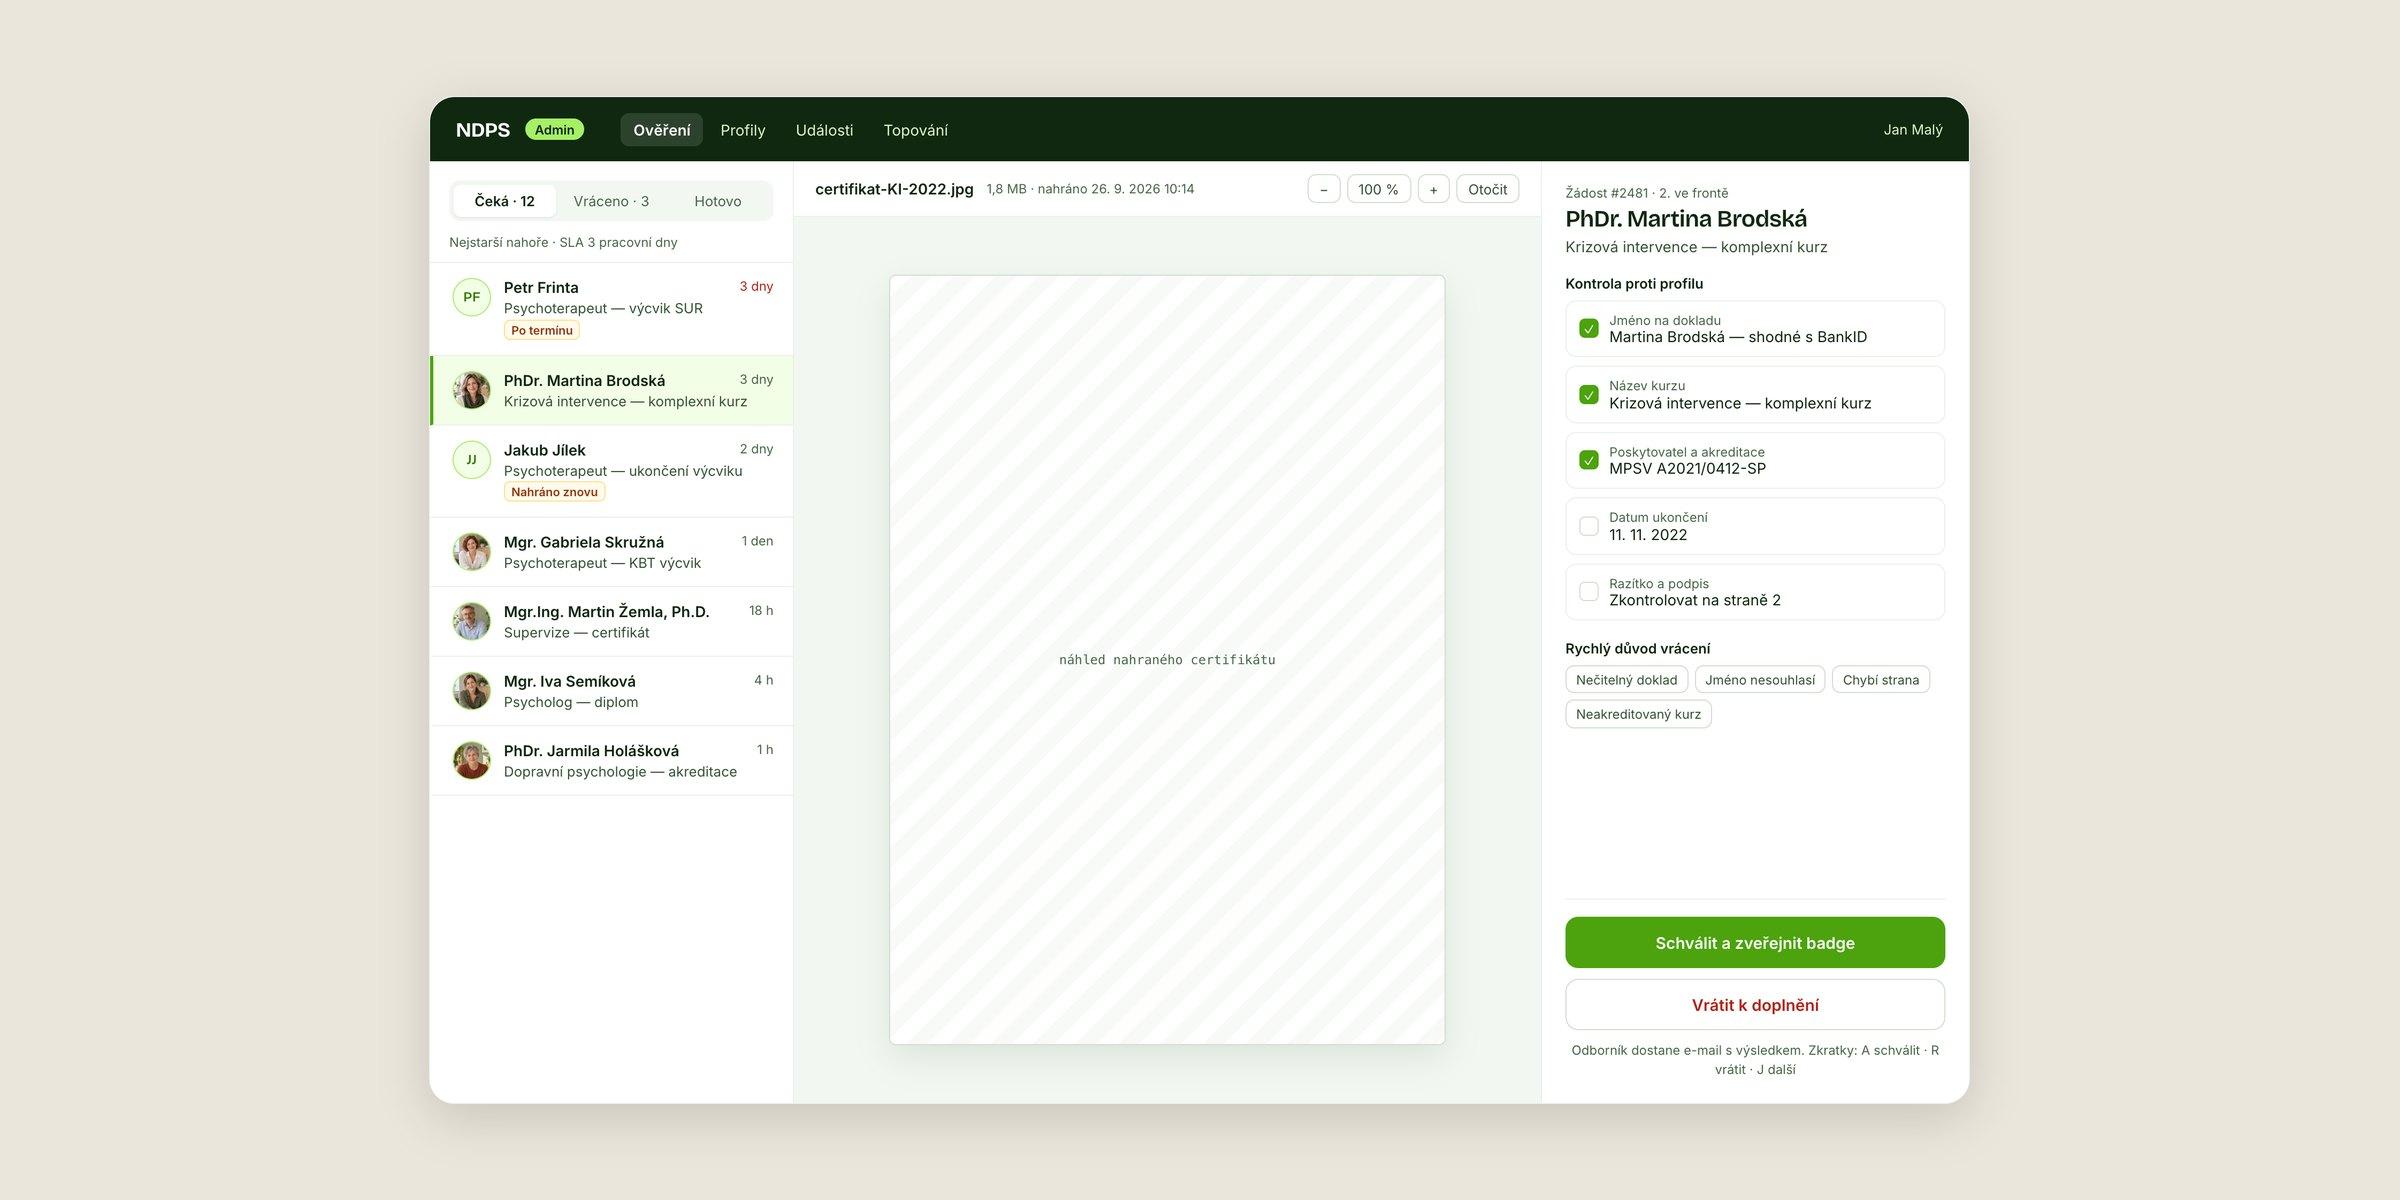Click the Po termínu label

click(x=542, y=330)
